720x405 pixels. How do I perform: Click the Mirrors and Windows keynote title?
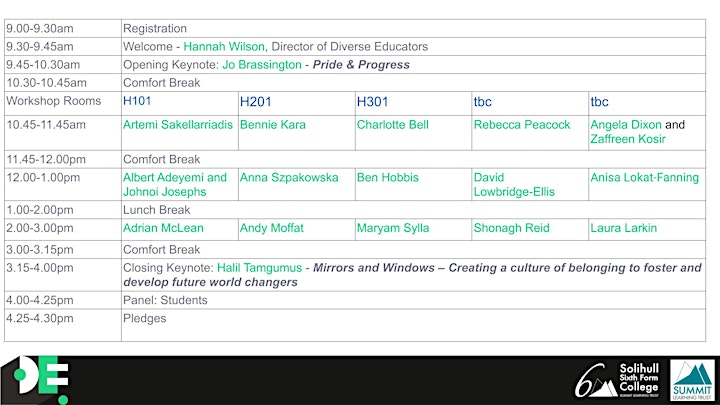click(412, 275)
